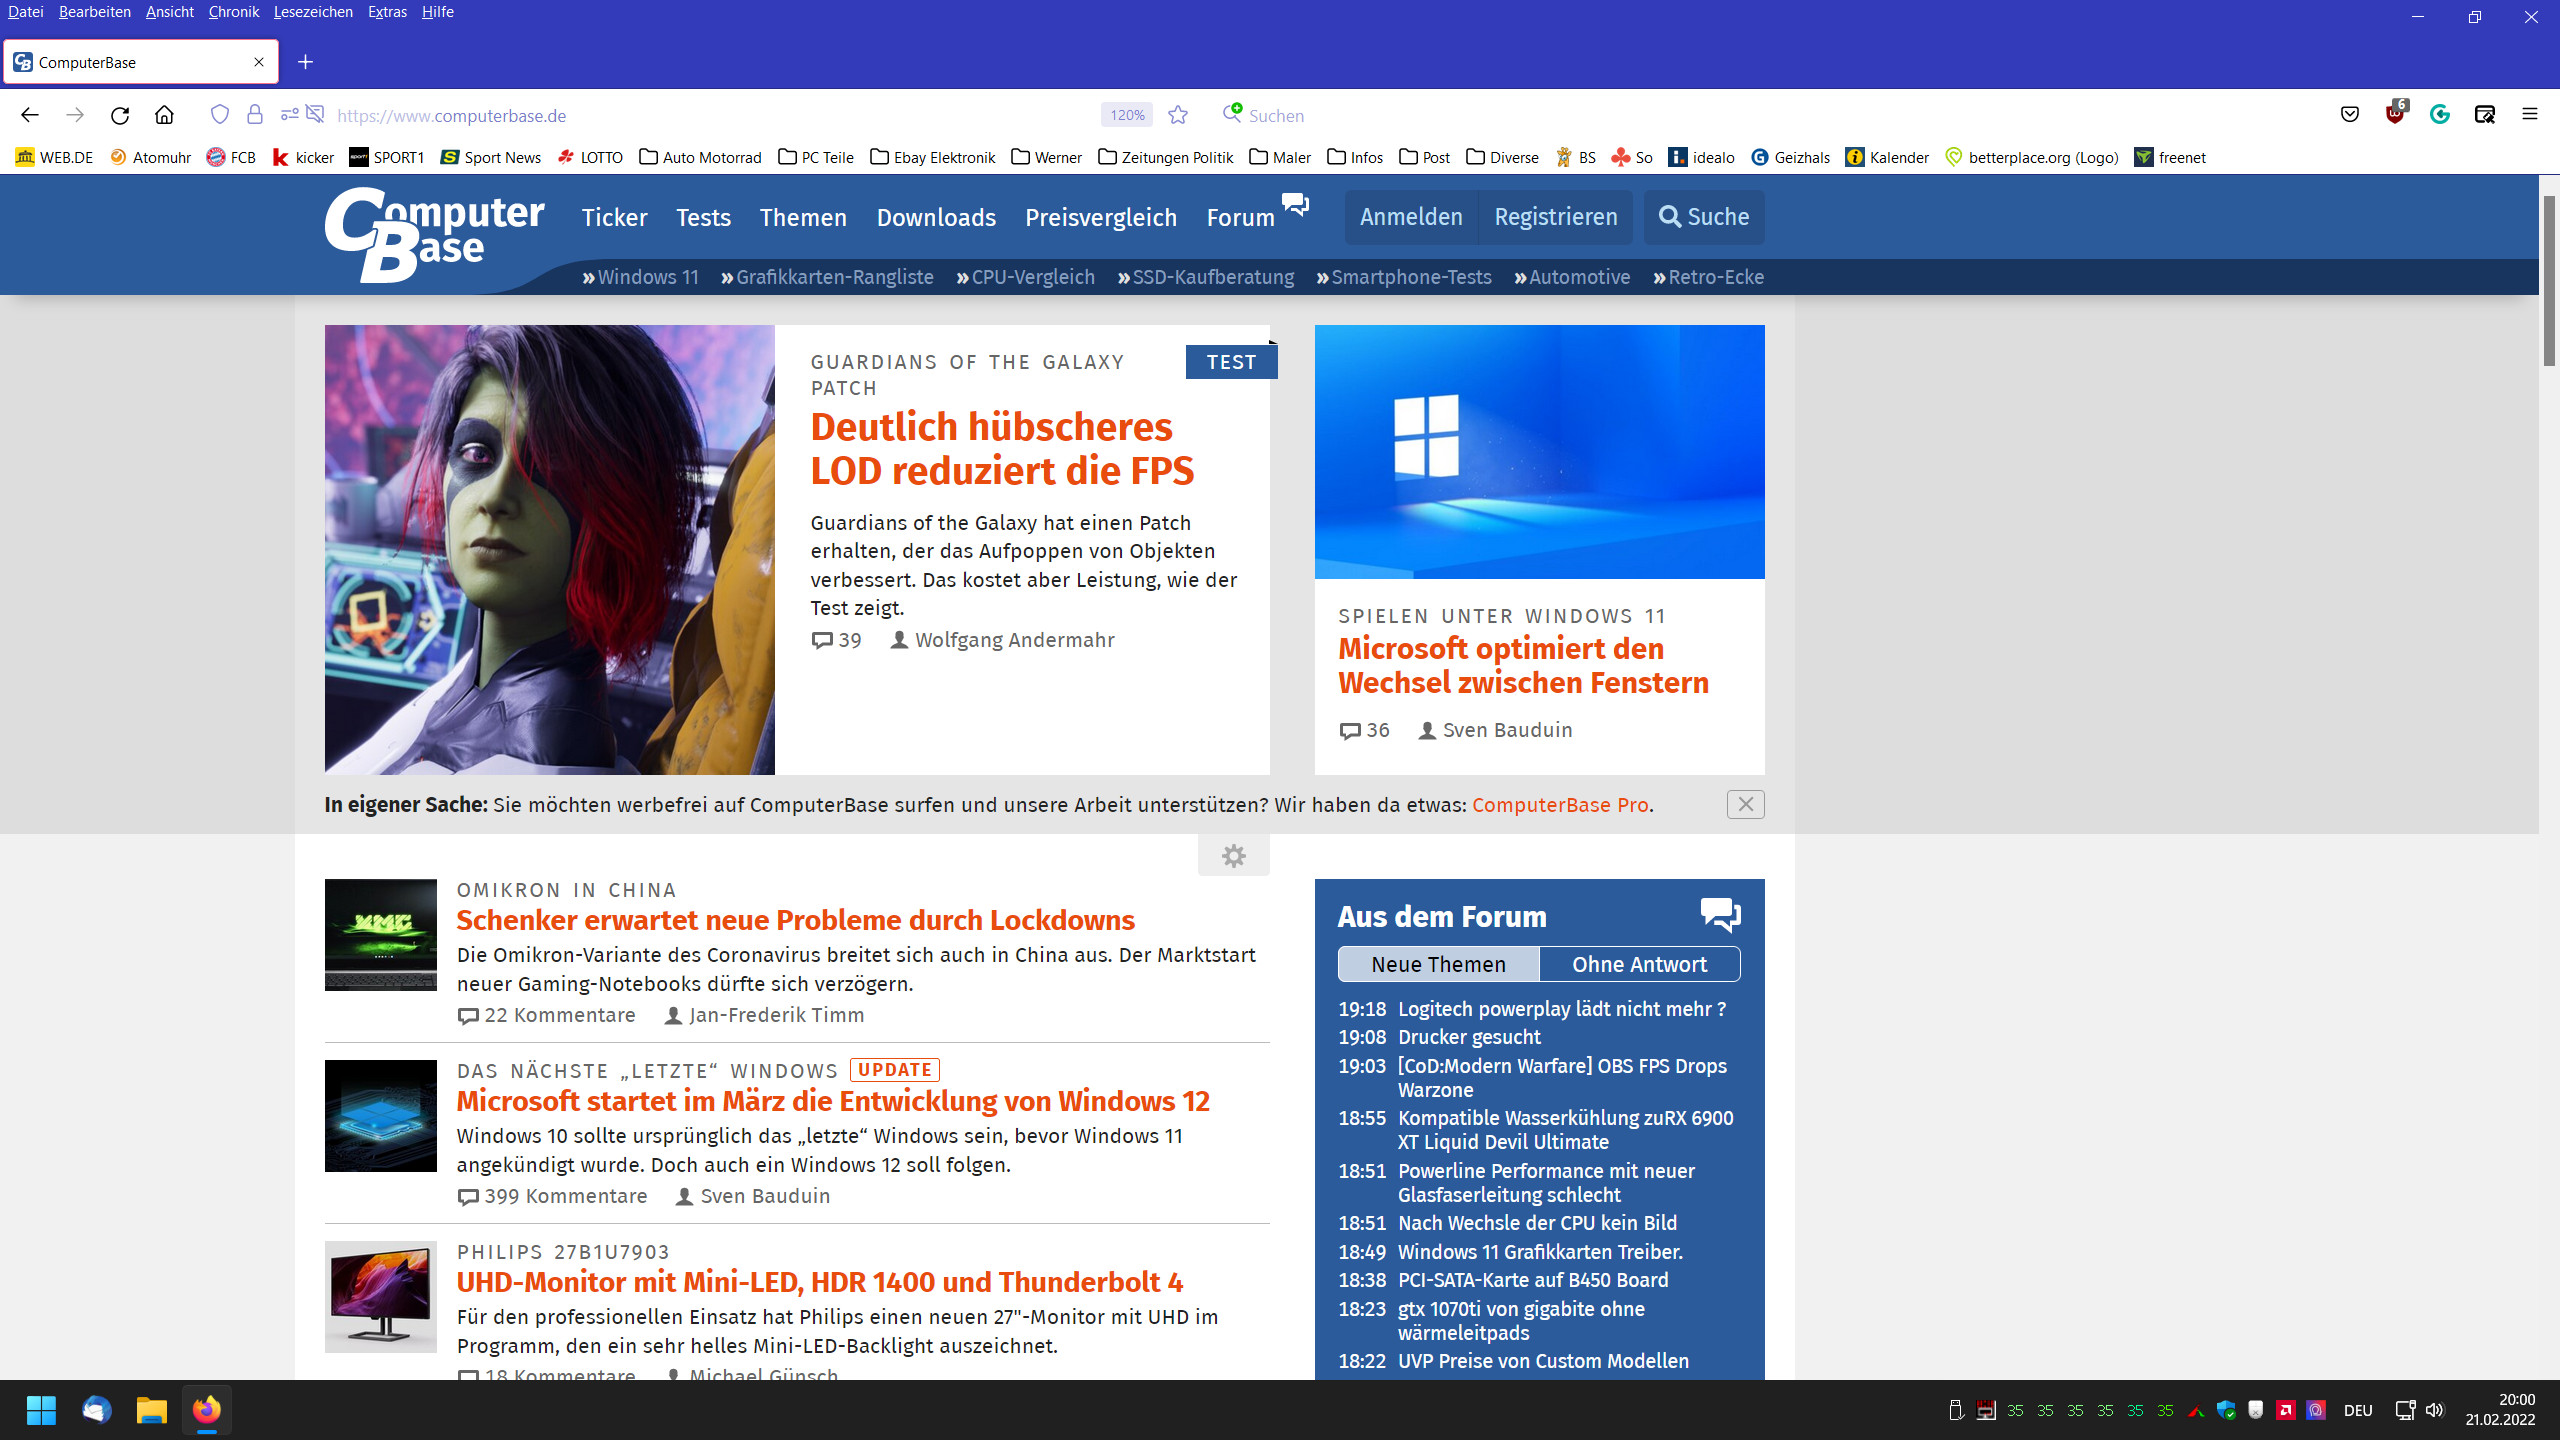This screenshot has width=2560, height=1440.
Task: Open the Chronik menu
Action: point(233,12)
